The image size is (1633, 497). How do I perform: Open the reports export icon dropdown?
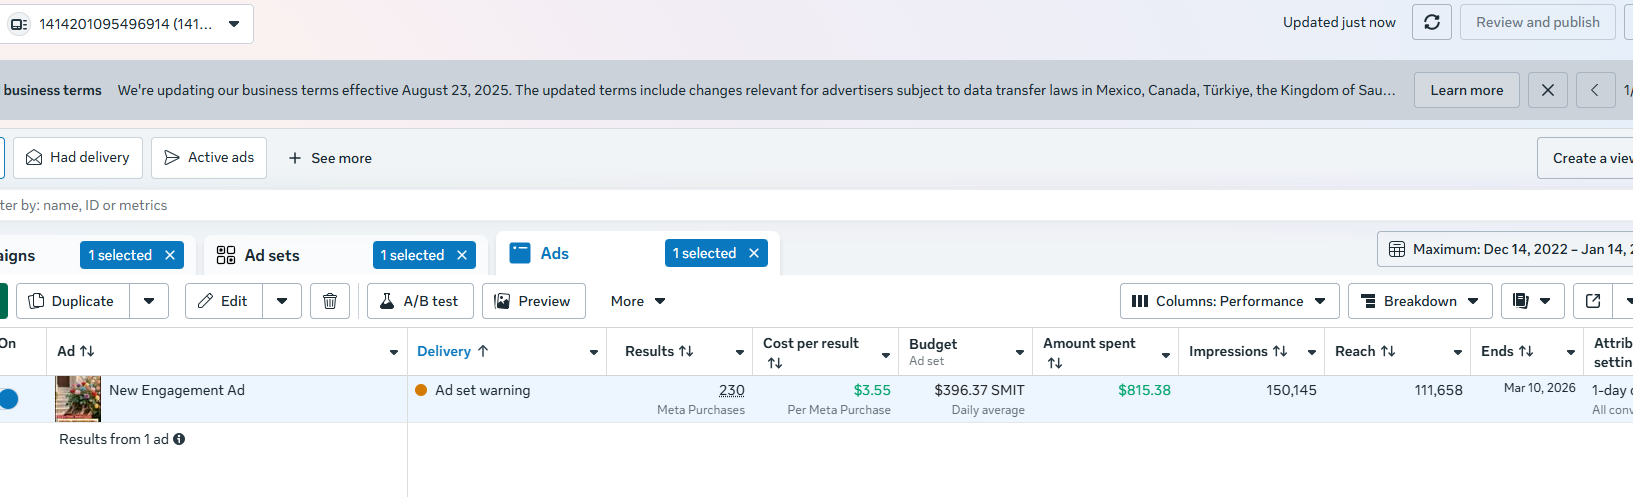tap(1532, 301)
